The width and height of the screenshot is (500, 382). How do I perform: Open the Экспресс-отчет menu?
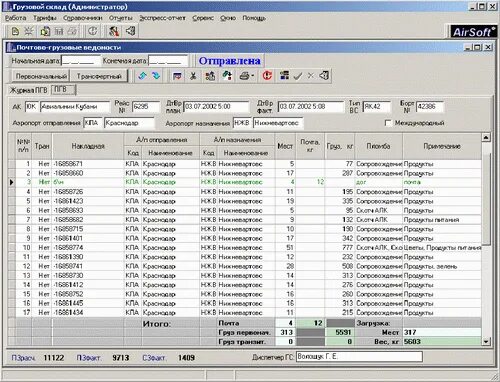pyautogui.click(x=162, y=18)
